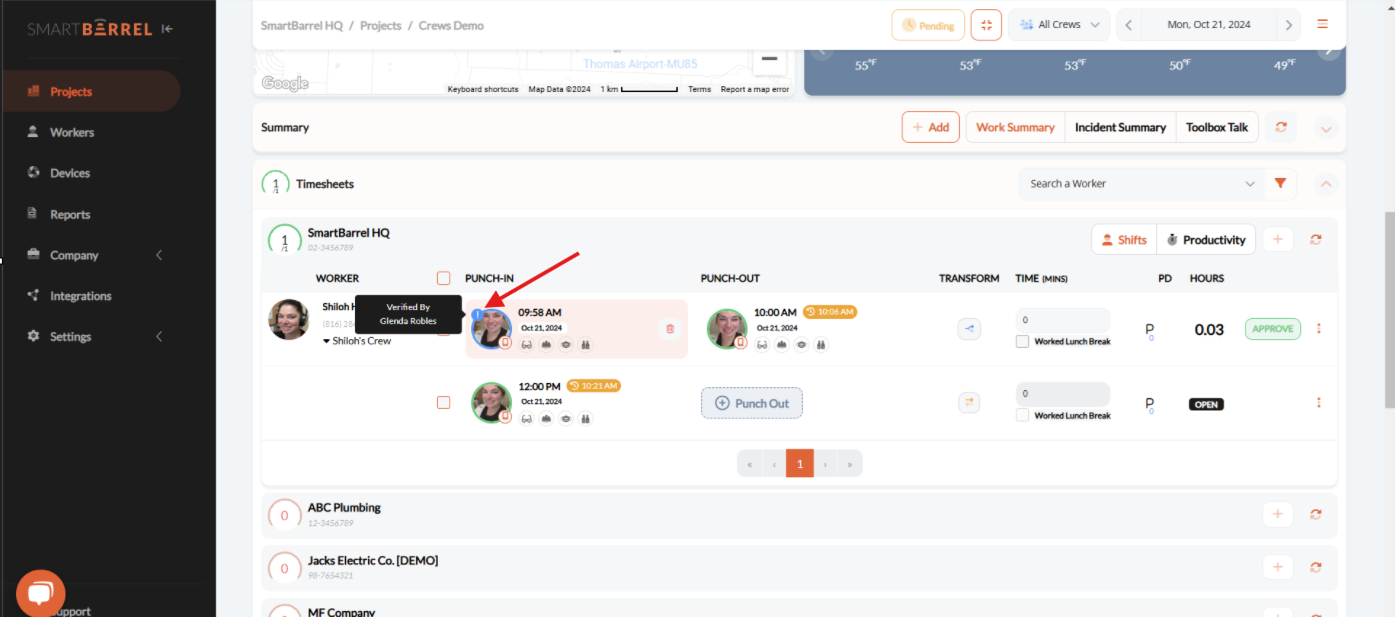Select checkbox for 12:00 PM punch-in row
1395x617 pixels.
tap(443, 403)
